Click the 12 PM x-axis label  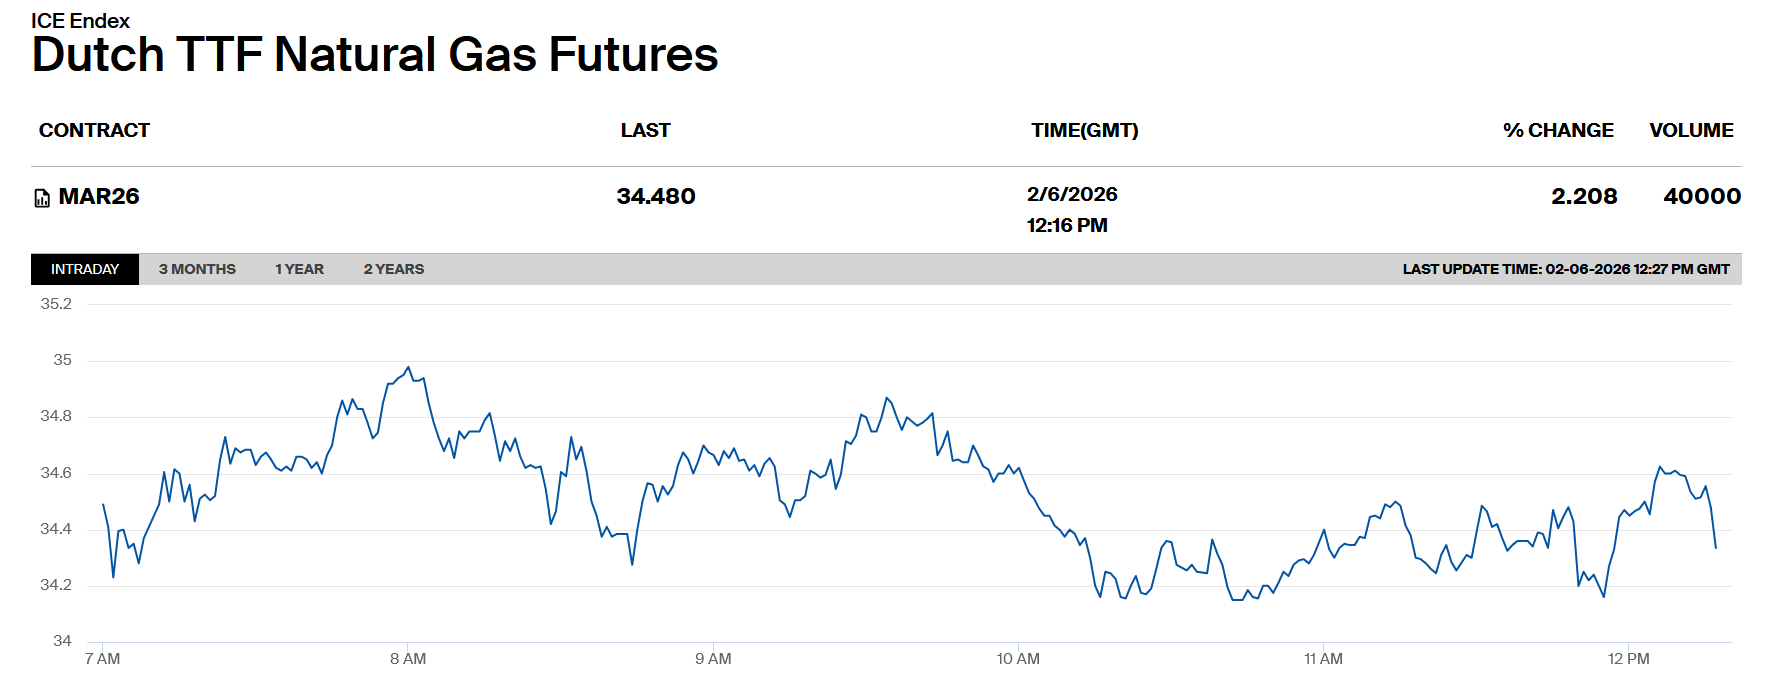tap(1628, 659)
